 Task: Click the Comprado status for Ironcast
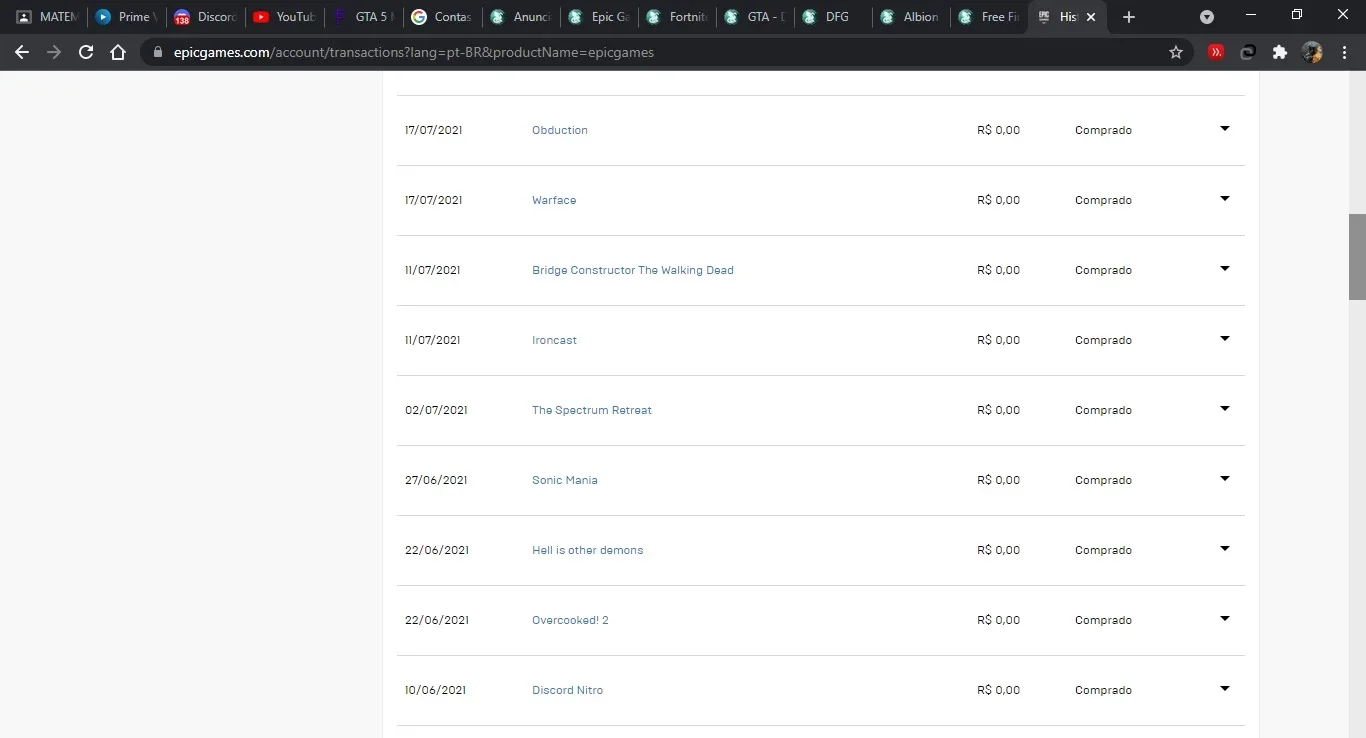[x=1103, y=340]
